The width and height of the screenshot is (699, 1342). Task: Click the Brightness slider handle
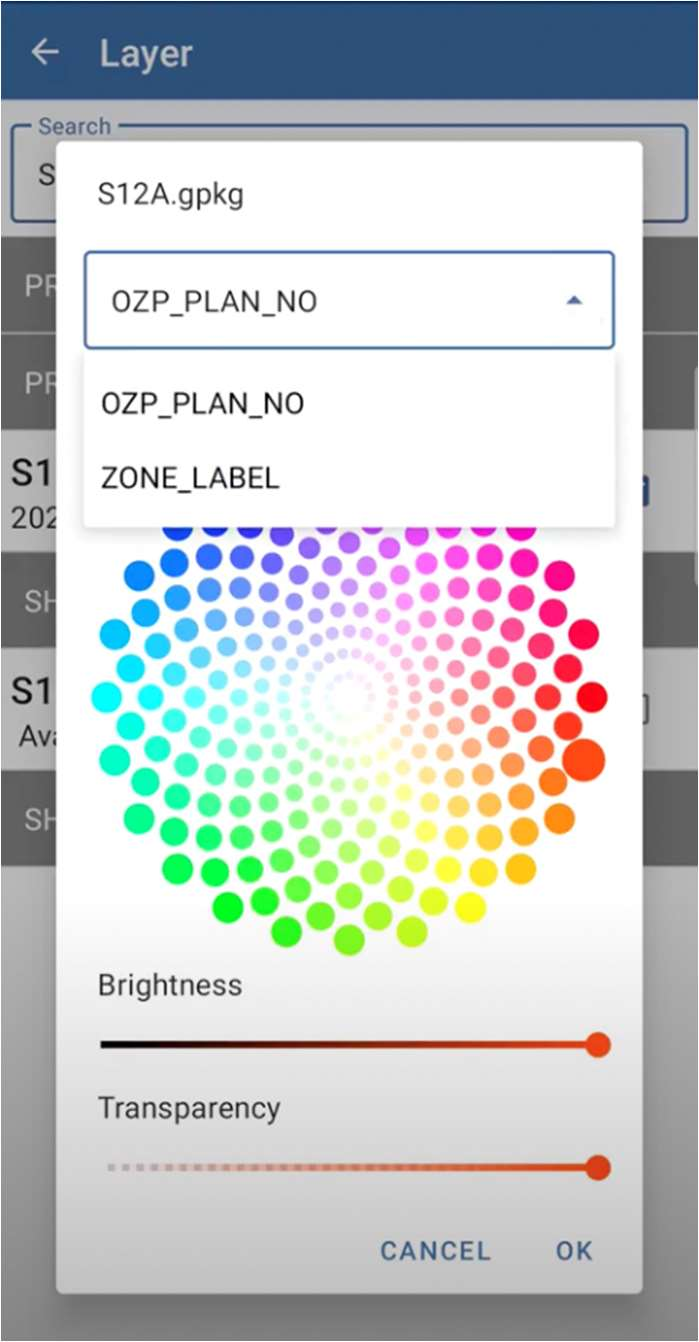pos(598,1045)
